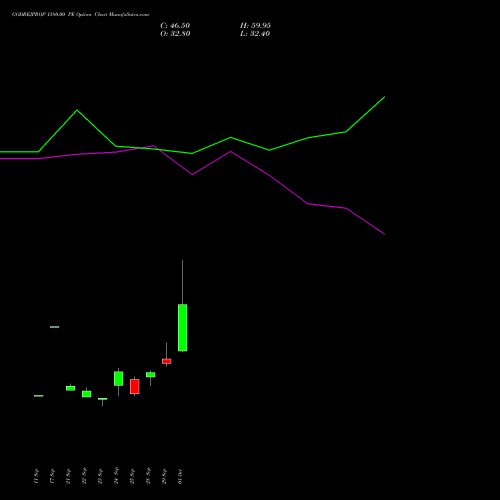The image size is (500, 500).
Task: Select the 01 Oct date label
Action: click(x=180, y=476)
